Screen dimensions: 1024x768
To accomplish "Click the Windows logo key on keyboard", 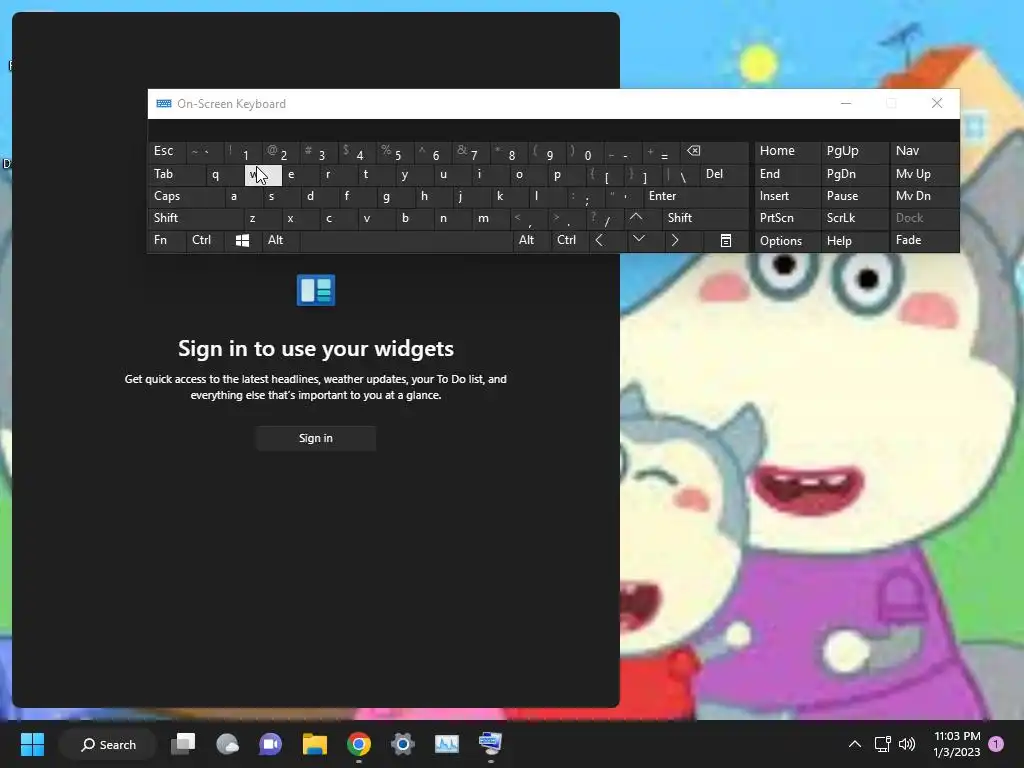I will tap(242, 240).
